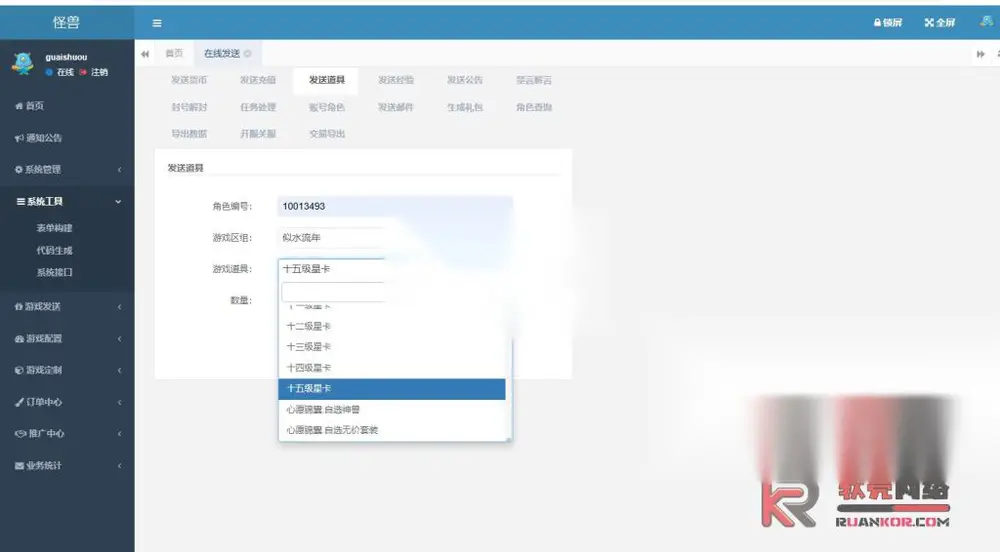Switch to the 禁言解言 tab
1000x552 pixels.
pyautogui.click(x=534, y=80)
